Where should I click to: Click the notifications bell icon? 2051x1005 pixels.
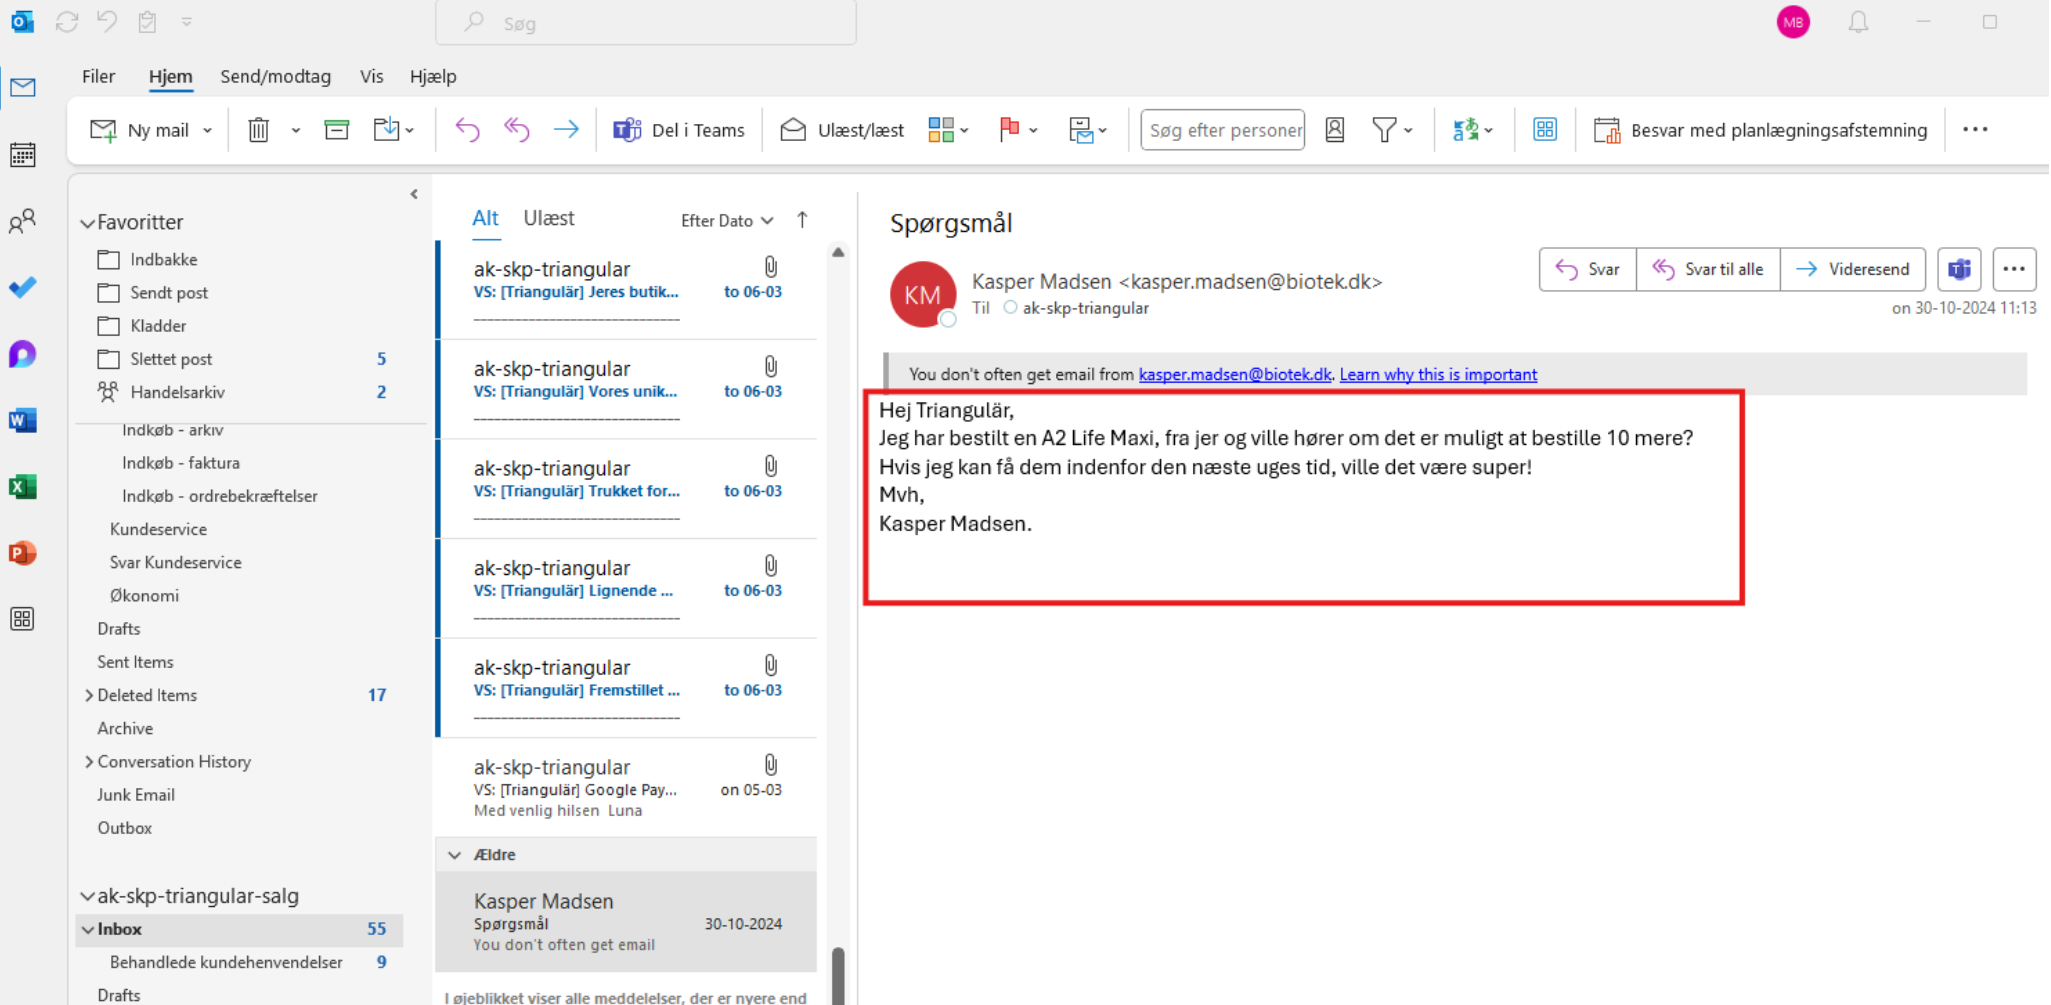tap(1858, 22)
